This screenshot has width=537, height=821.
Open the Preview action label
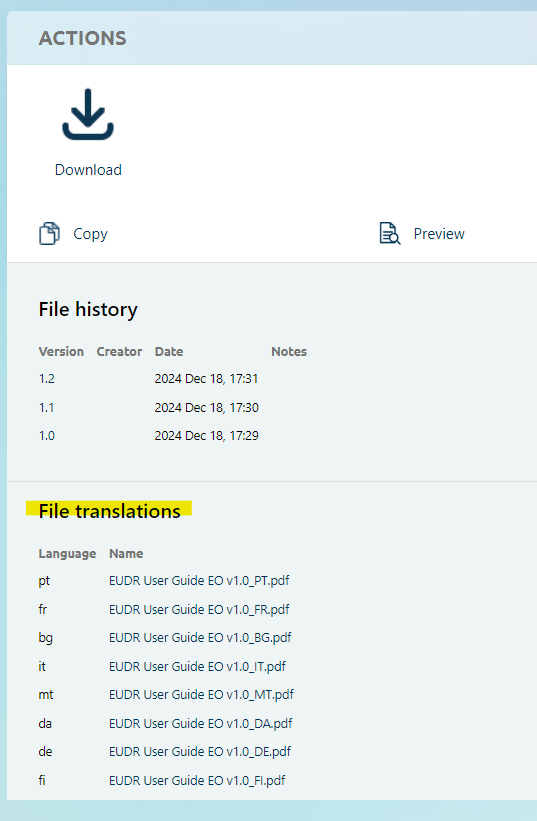tap(439, 234)
